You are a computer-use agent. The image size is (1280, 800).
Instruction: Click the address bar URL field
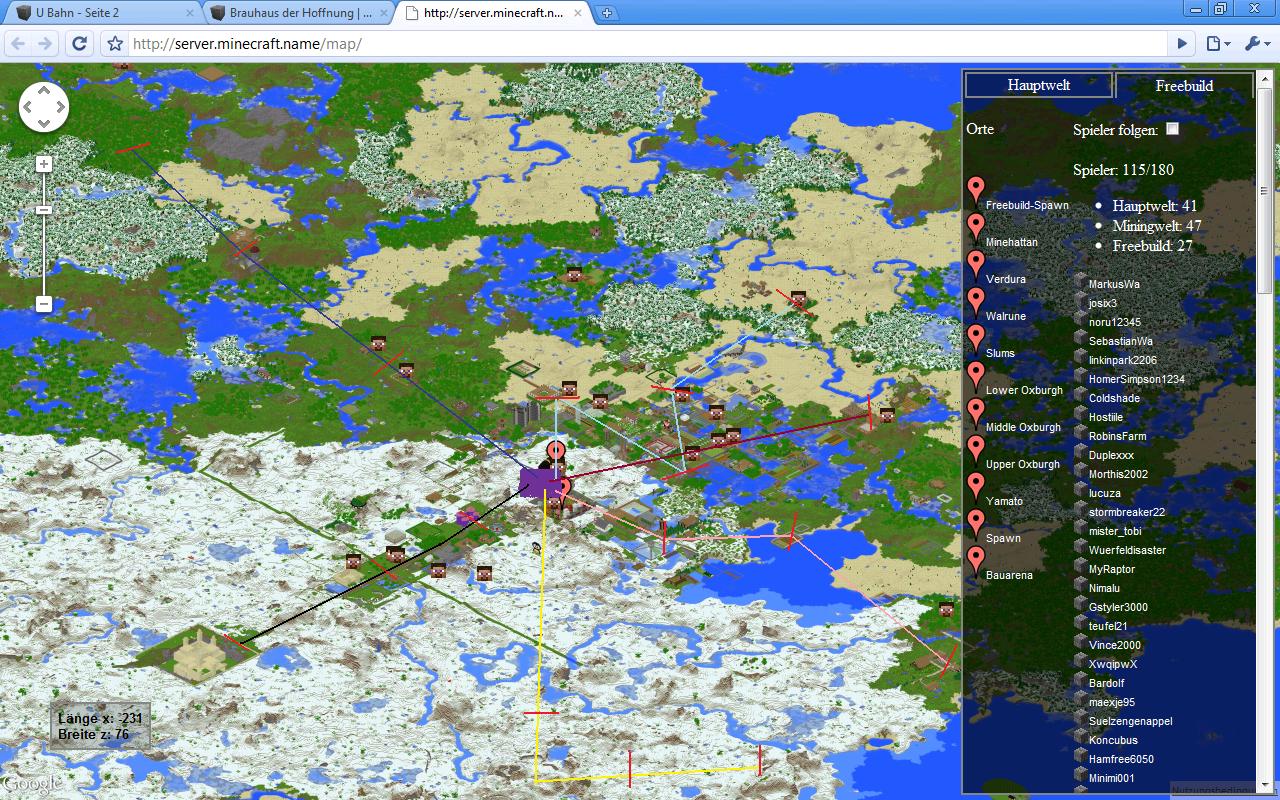pyautogui.click(x=640, y=44)
